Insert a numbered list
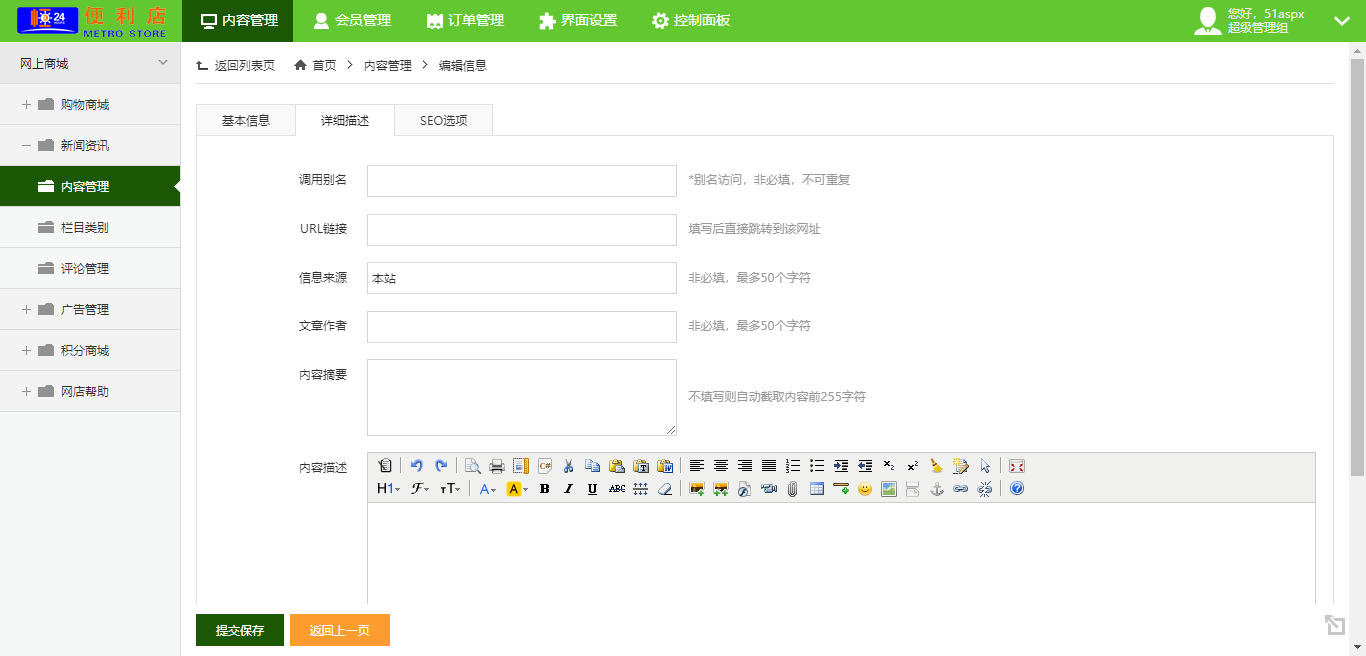Image resolution: width=1366 pixels, height=656 pixels. pyautogui.click(x=793, y=466)
